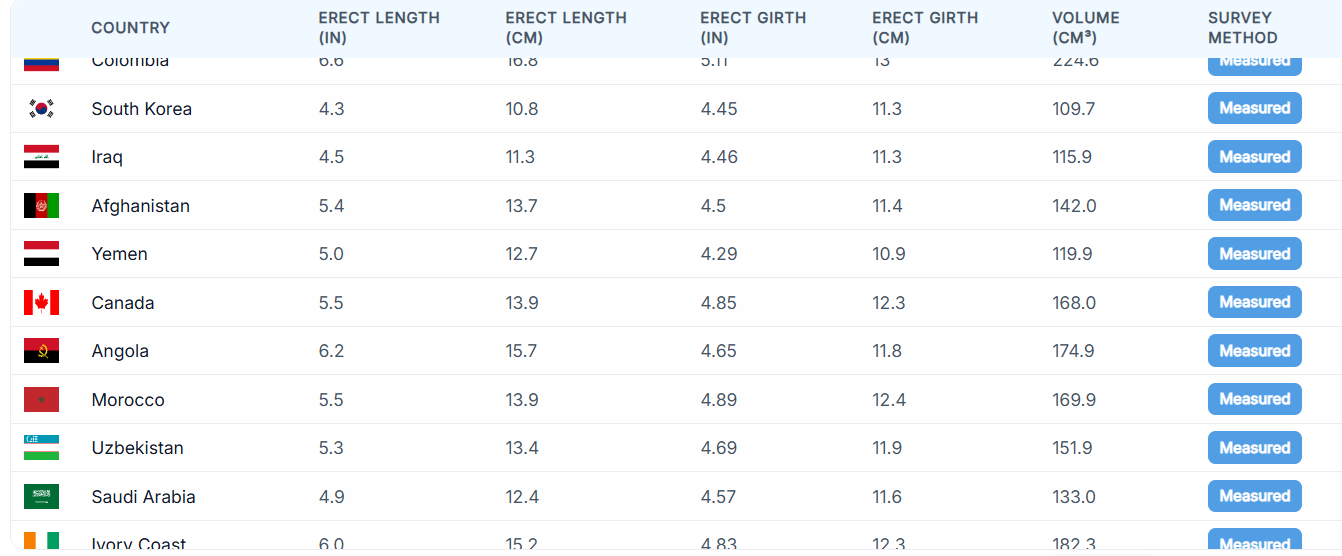Select the Measured badge for Saudi Arabia
Image resolution: width=1342 pixels, height=556 pixels.
1254,496
